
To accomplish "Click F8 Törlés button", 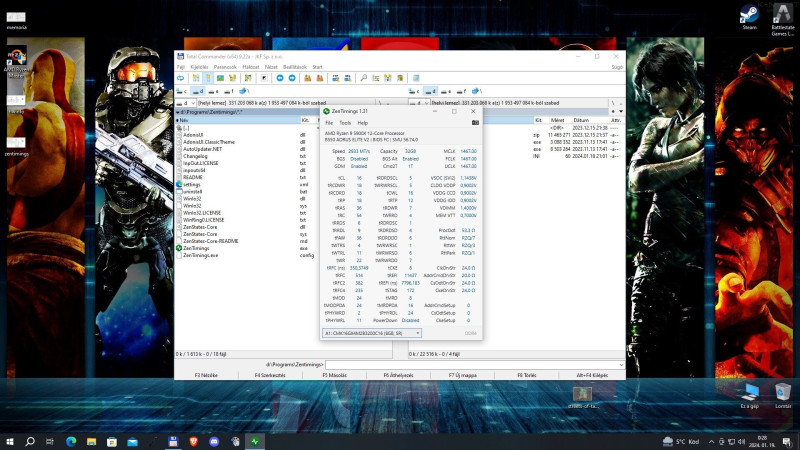I will (x=527, y=375).
